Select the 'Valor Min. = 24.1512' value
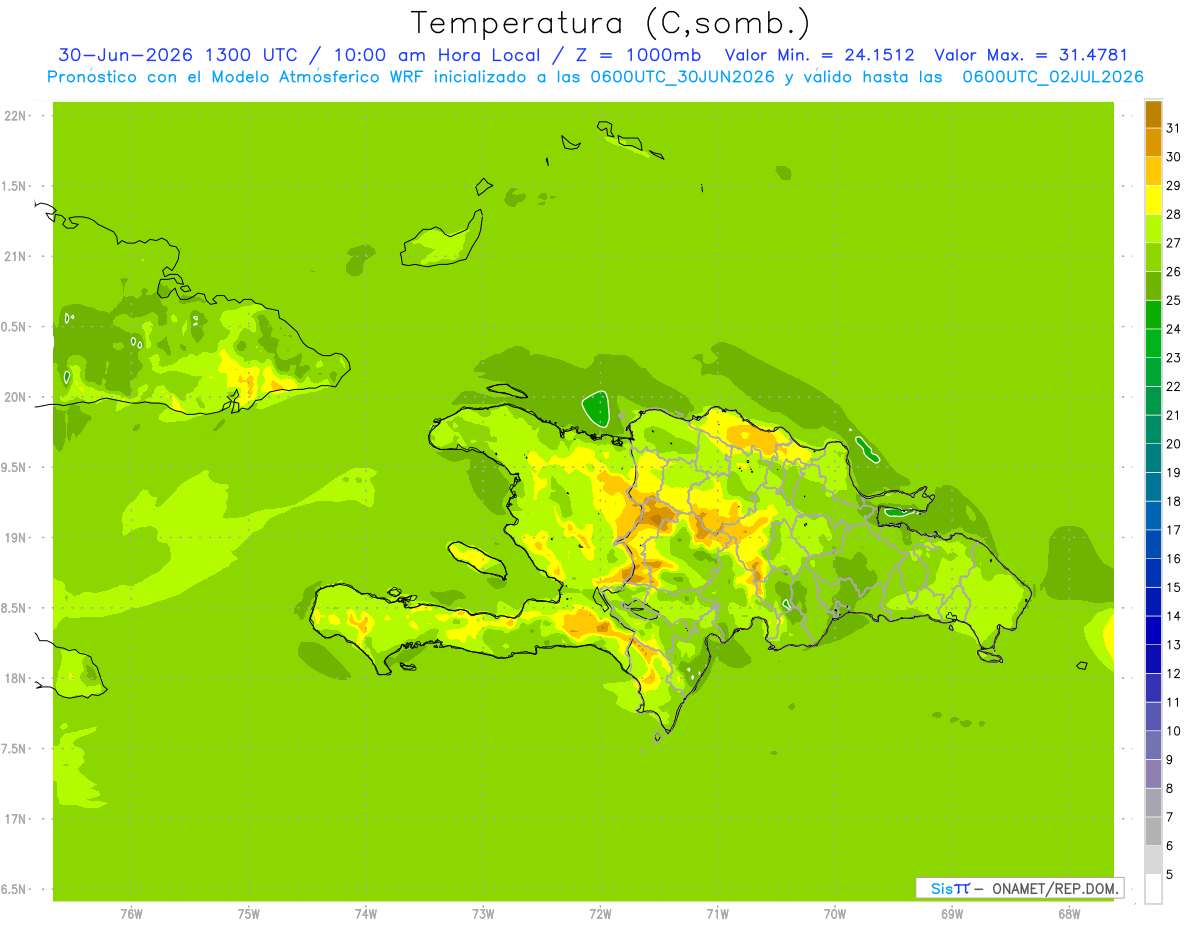 (x=819, y=56)
